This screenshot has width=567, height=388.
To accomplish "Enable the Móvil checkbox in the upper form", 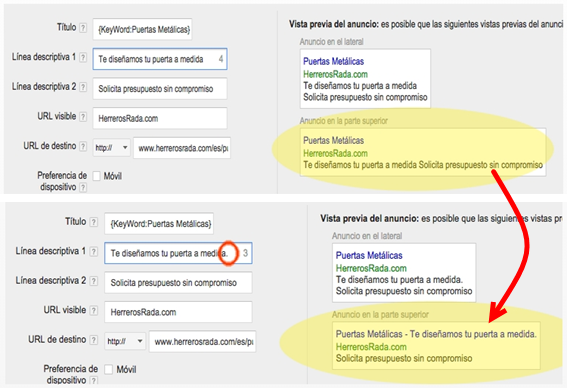I will [x=97, y=176].
